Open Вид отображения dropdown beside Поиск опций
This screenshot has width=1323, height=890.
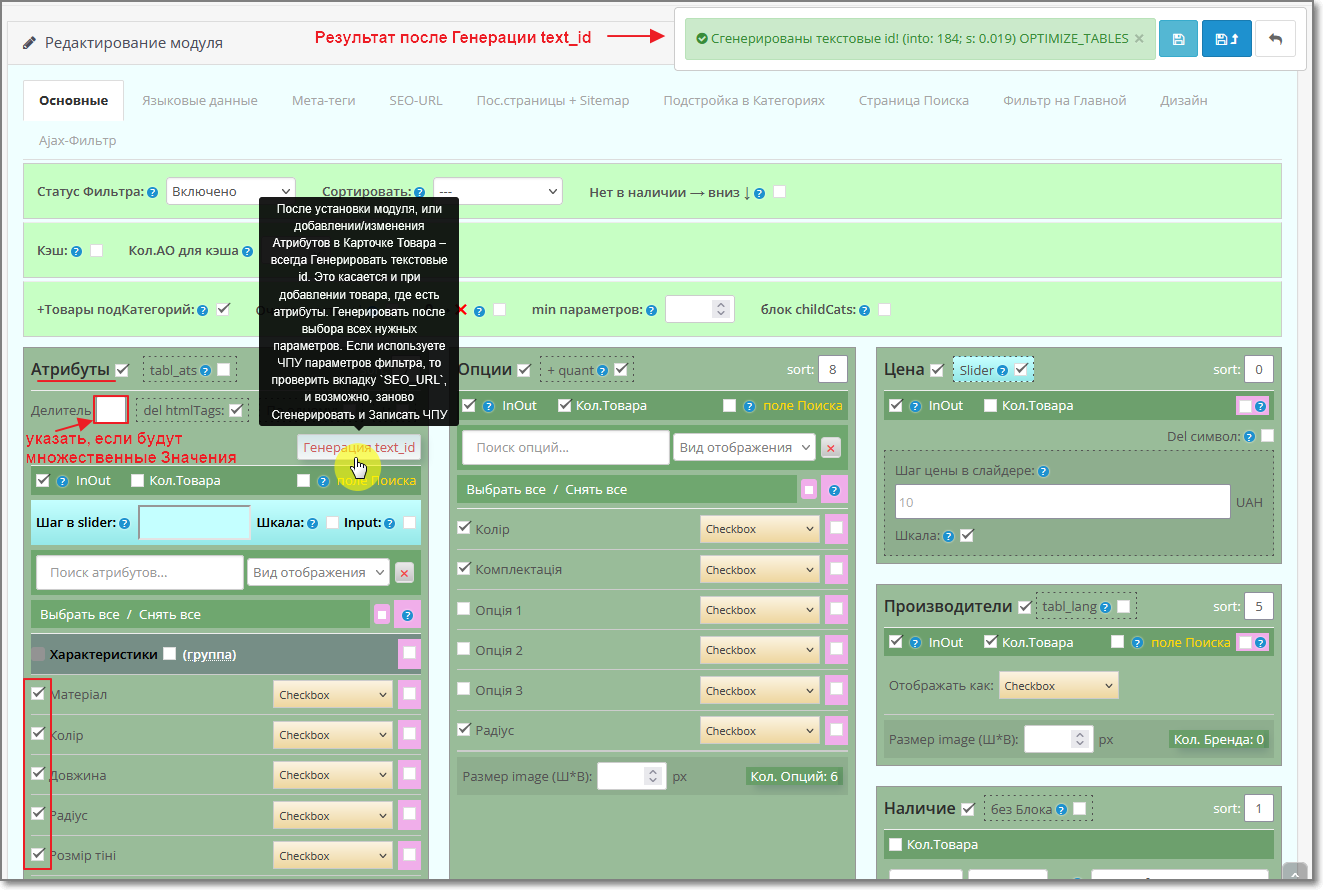[744, 448]
